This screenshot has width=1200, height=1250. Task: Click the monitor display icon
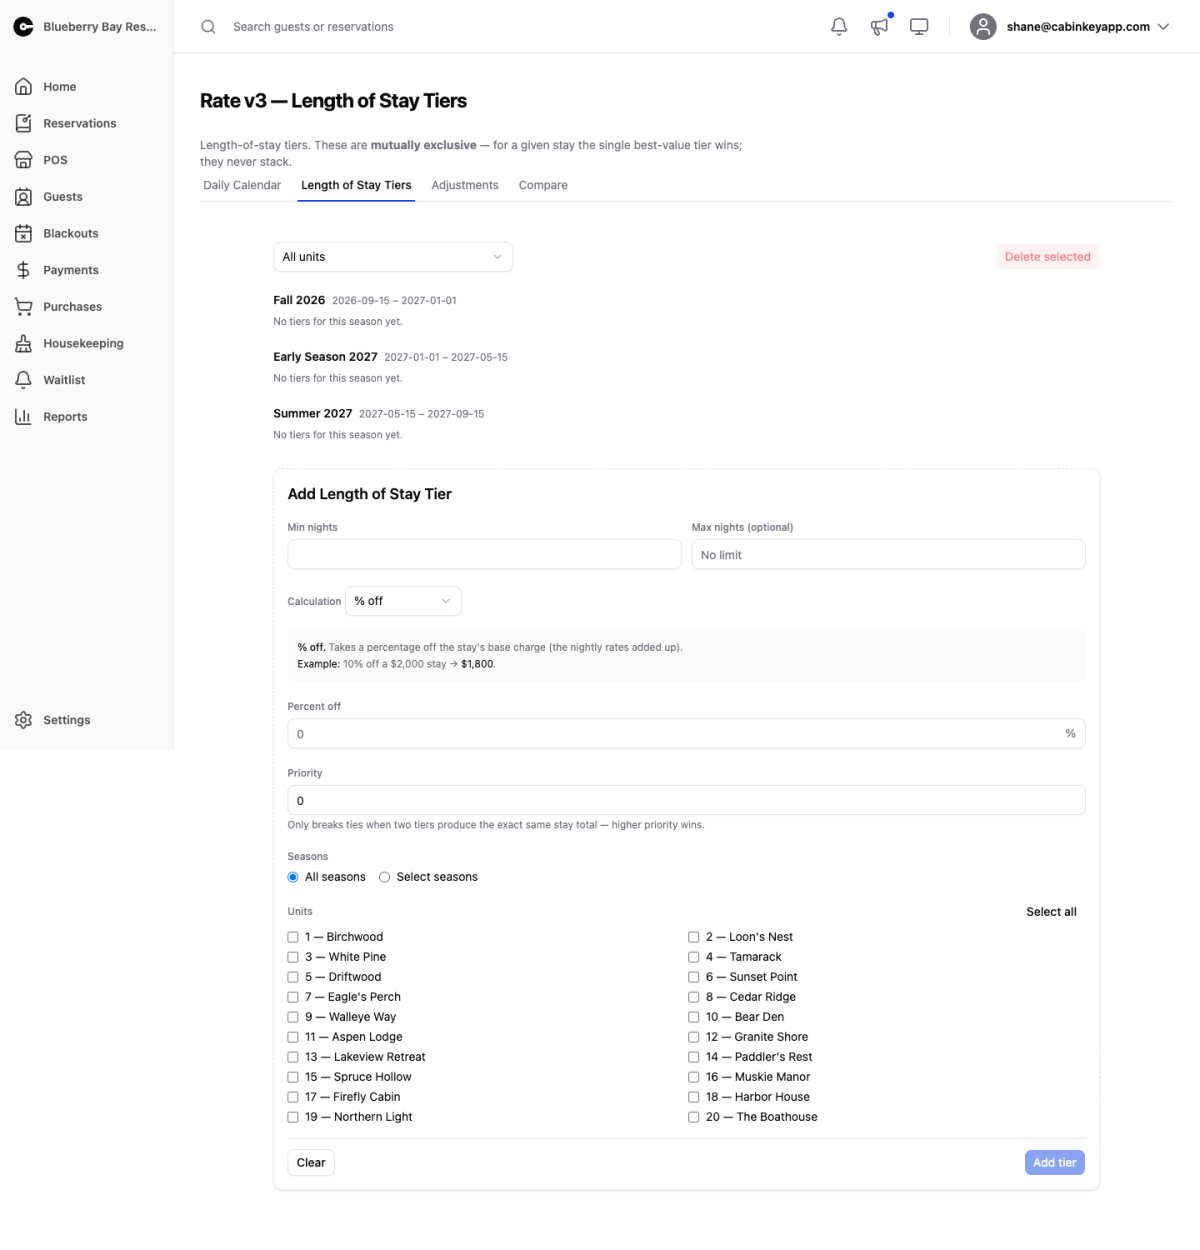[919, 27]
